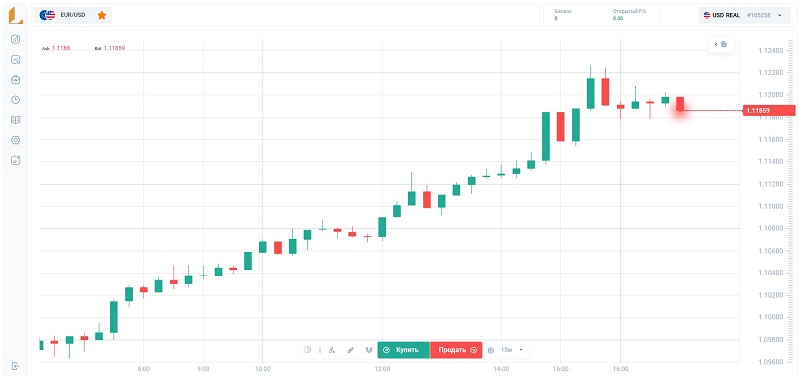Screen dimensions: 800x377
Task: Expand the collapsed side panel arrow
Action: pos(720,44)
